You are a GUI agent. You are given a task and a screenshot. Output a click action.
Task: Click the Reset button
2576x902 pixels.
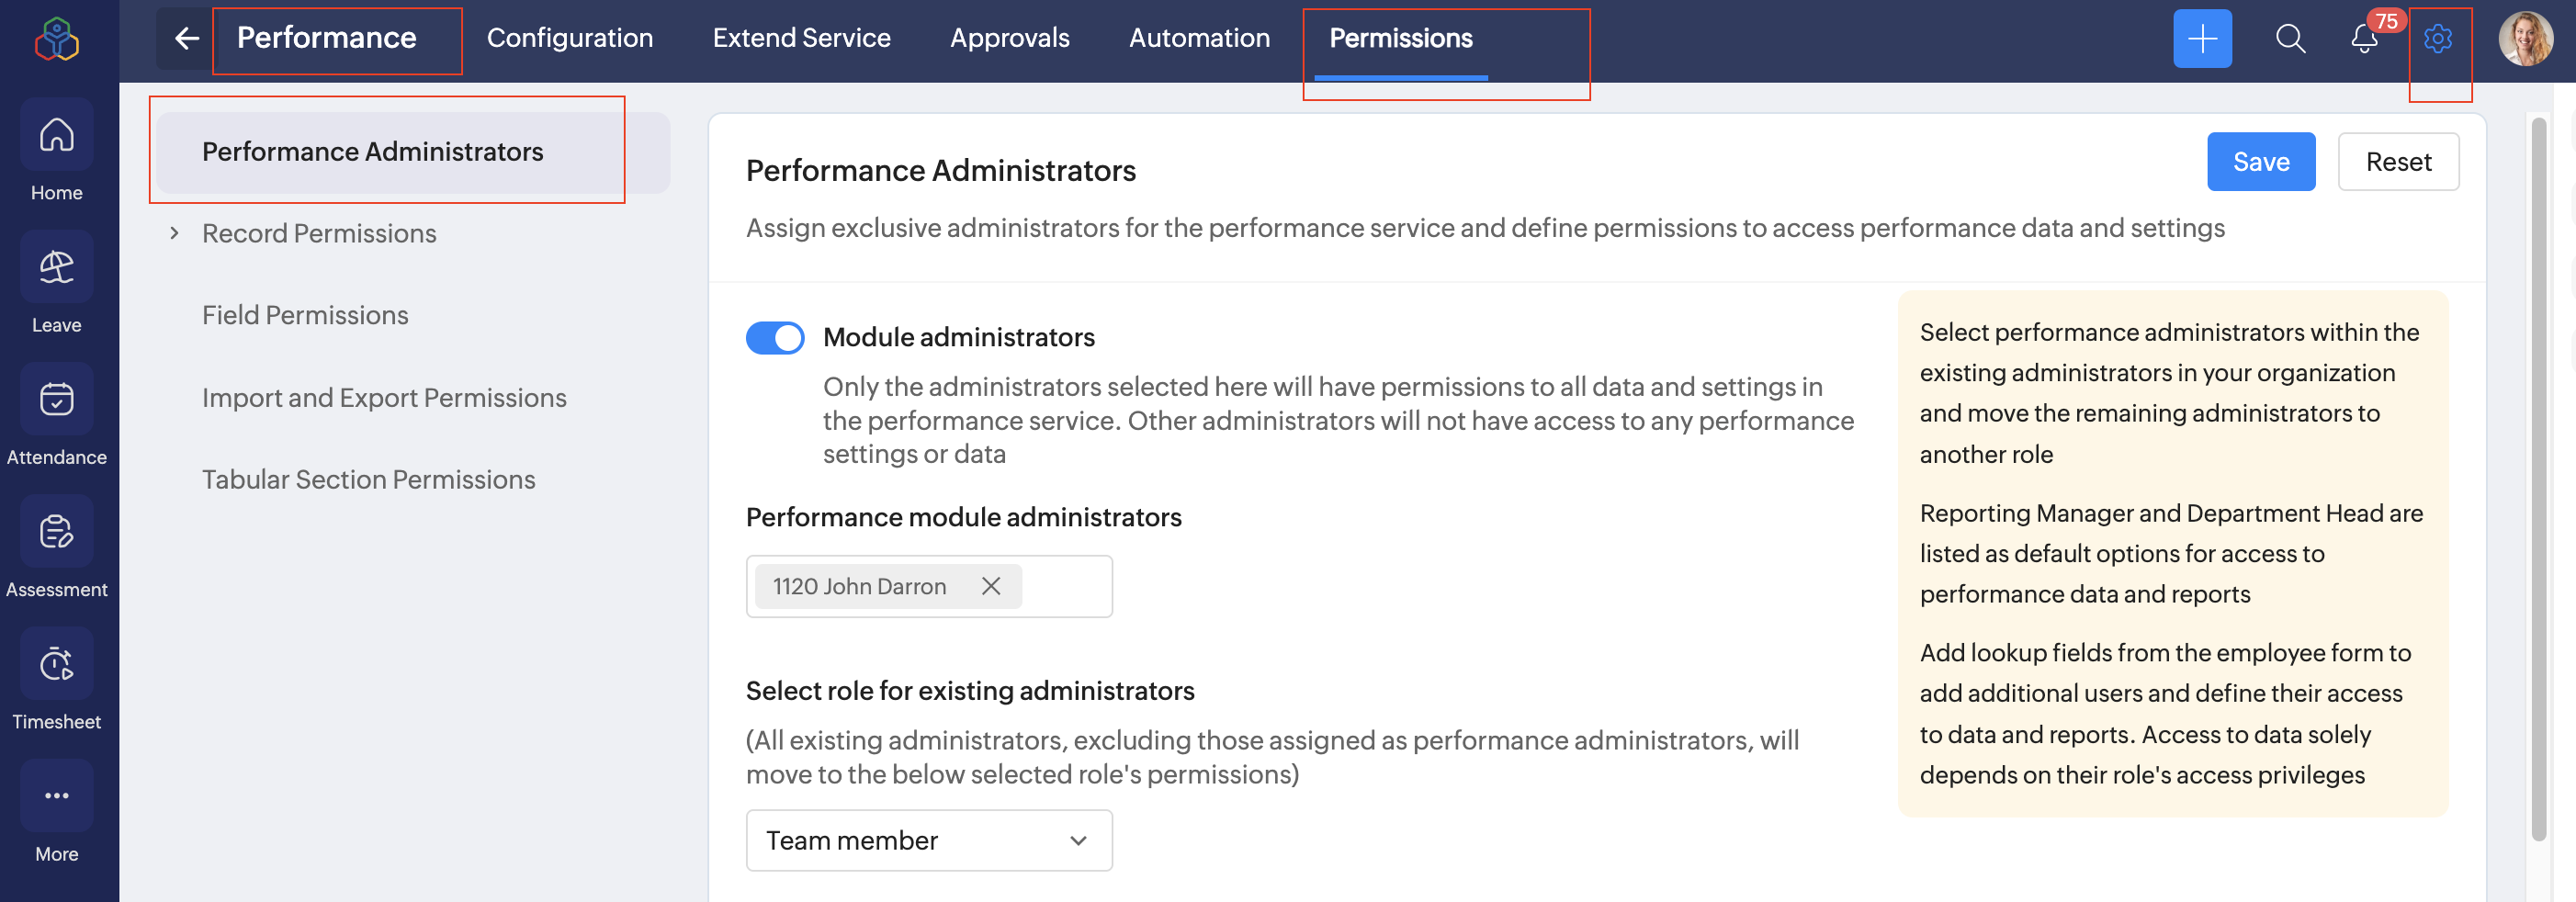pyautogui.click(x=2397, y=162)
